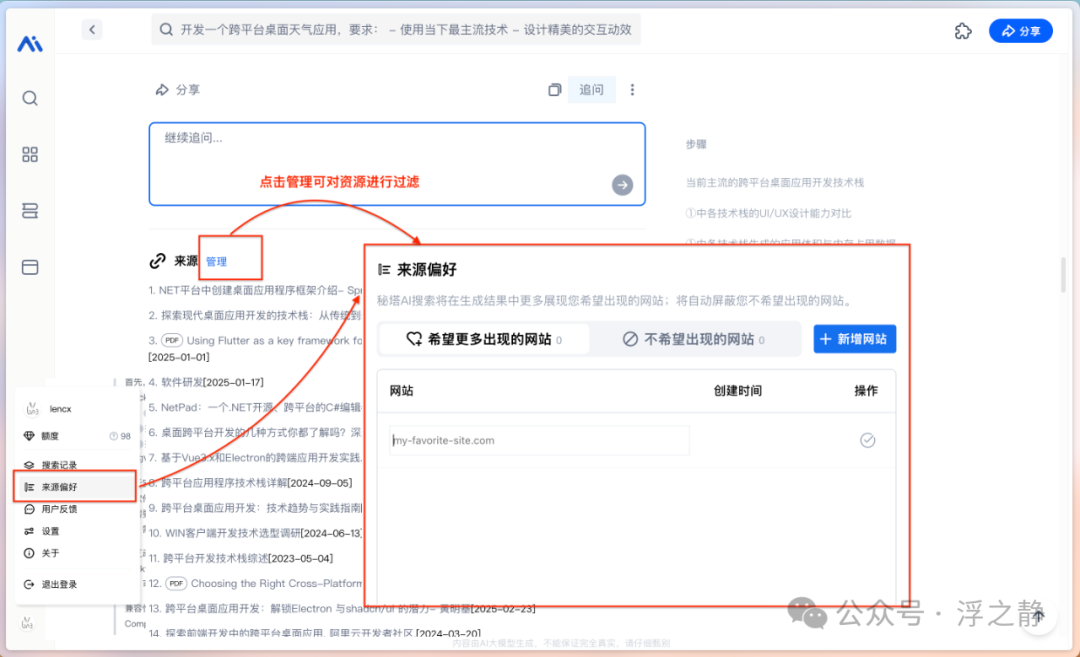Click step "当前主流的跨平台桌面应用开发技术栈"

[774, 182]
